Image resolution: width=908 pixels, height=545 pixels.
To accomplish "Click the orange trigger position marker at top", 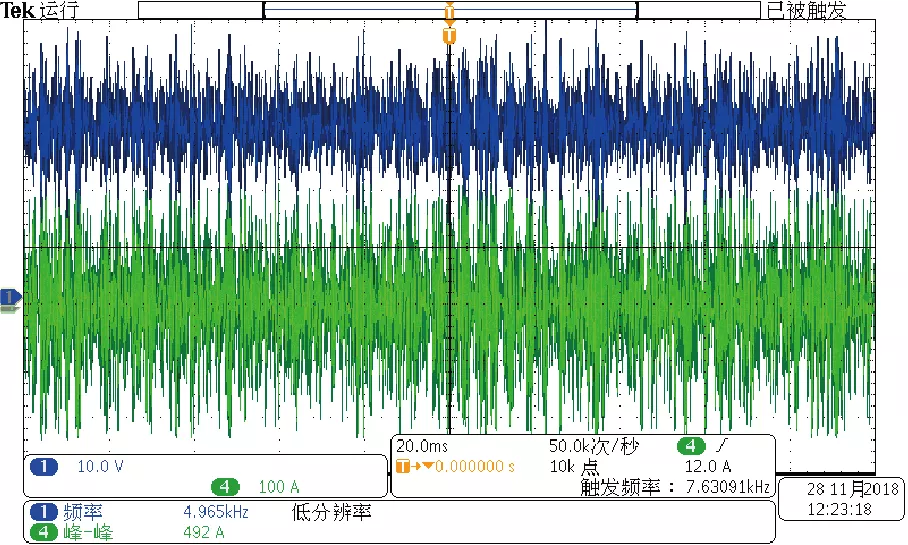I will tap(449, 35).
